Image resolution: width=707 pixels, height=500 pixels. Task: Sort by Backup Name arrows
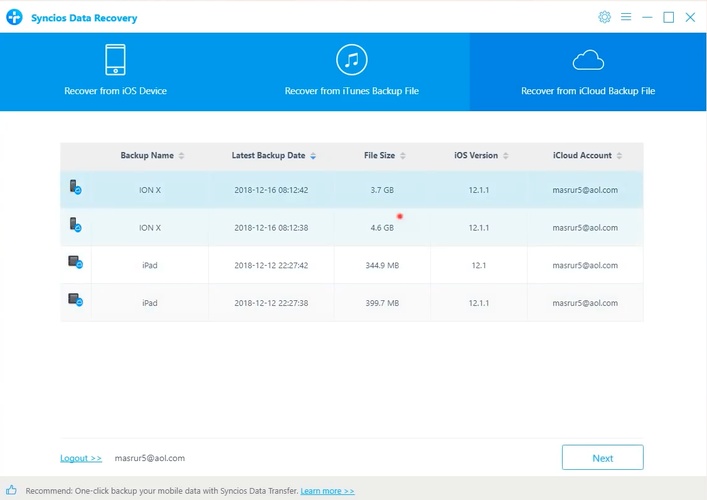point(181,156)
